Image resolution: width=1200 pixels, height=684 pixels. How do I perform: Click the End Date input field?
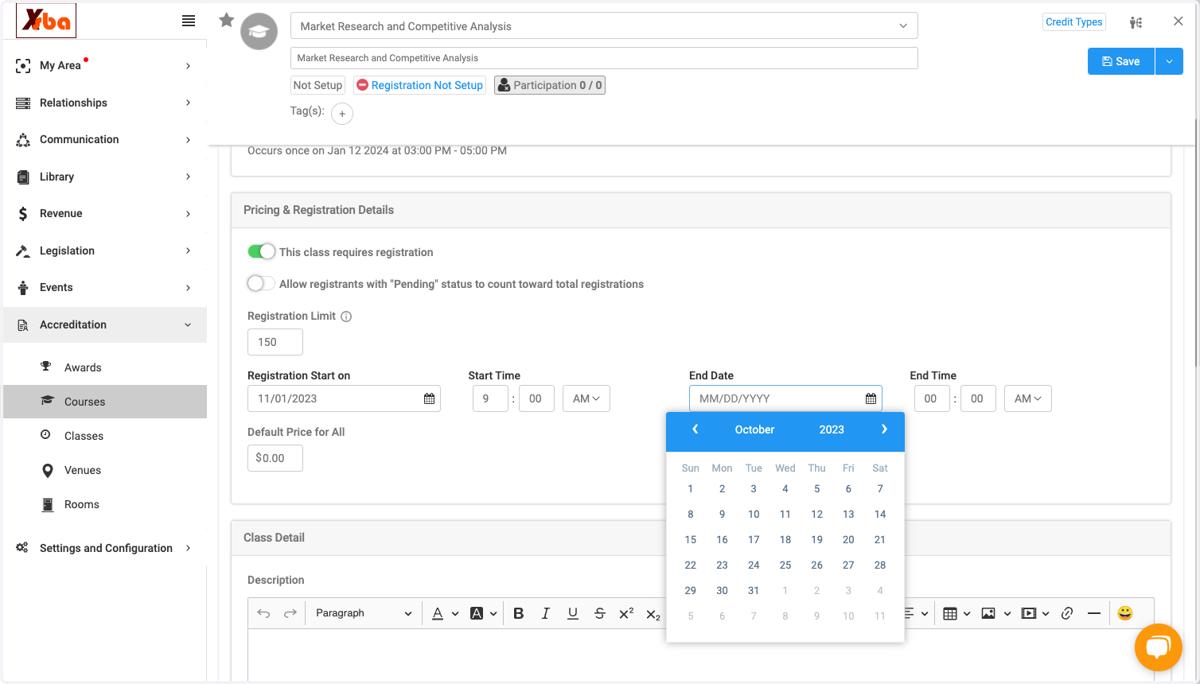click(785, 398)
